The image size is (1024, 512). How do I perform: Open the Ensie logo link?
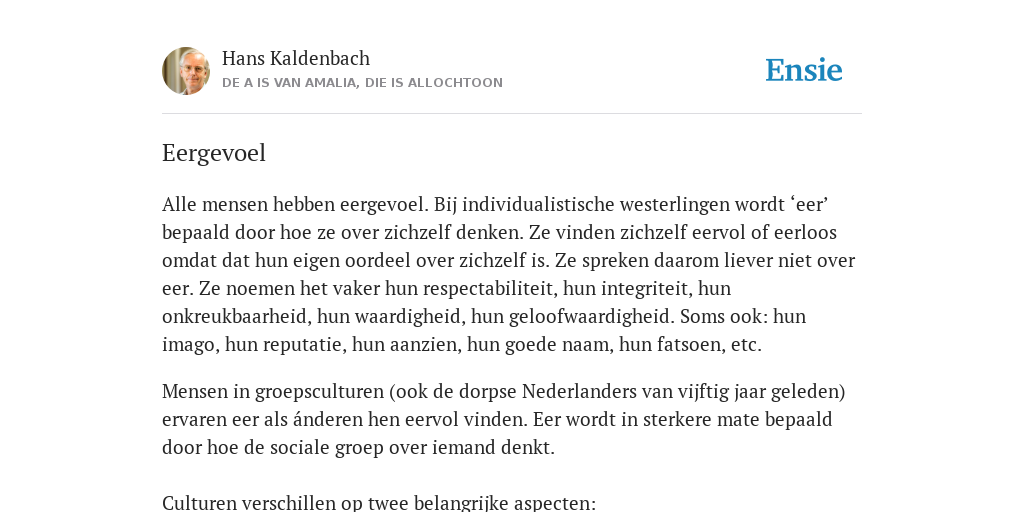(804, 70)
